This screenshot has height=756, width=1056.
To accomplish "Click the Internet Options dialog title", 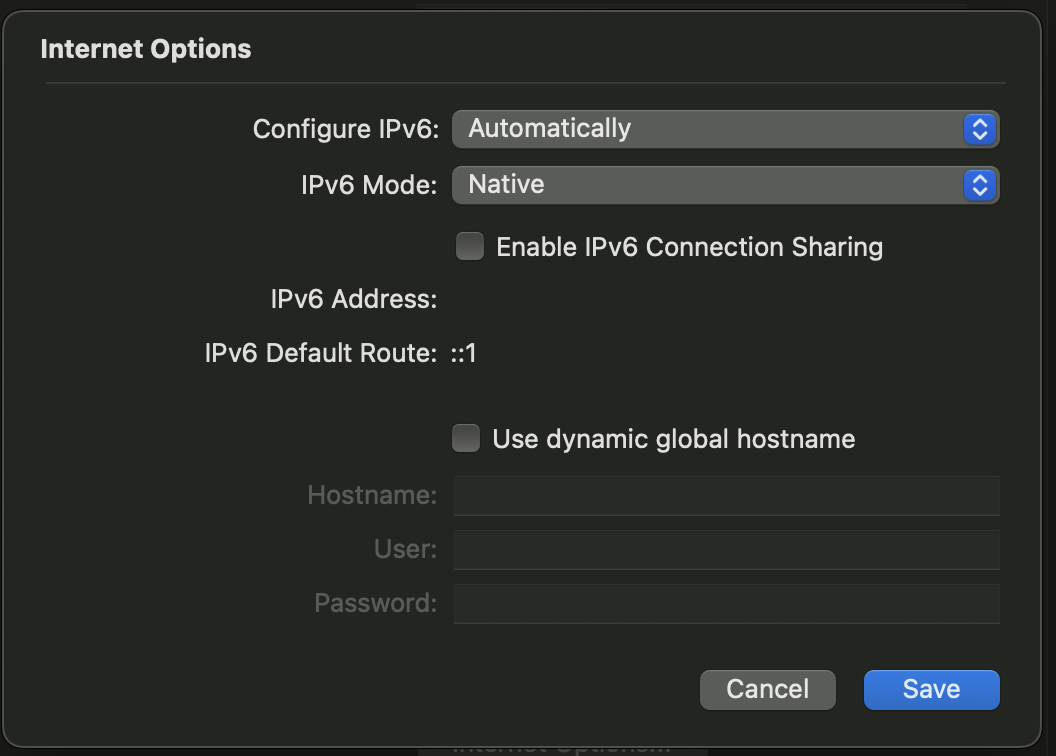I will 146,49.
